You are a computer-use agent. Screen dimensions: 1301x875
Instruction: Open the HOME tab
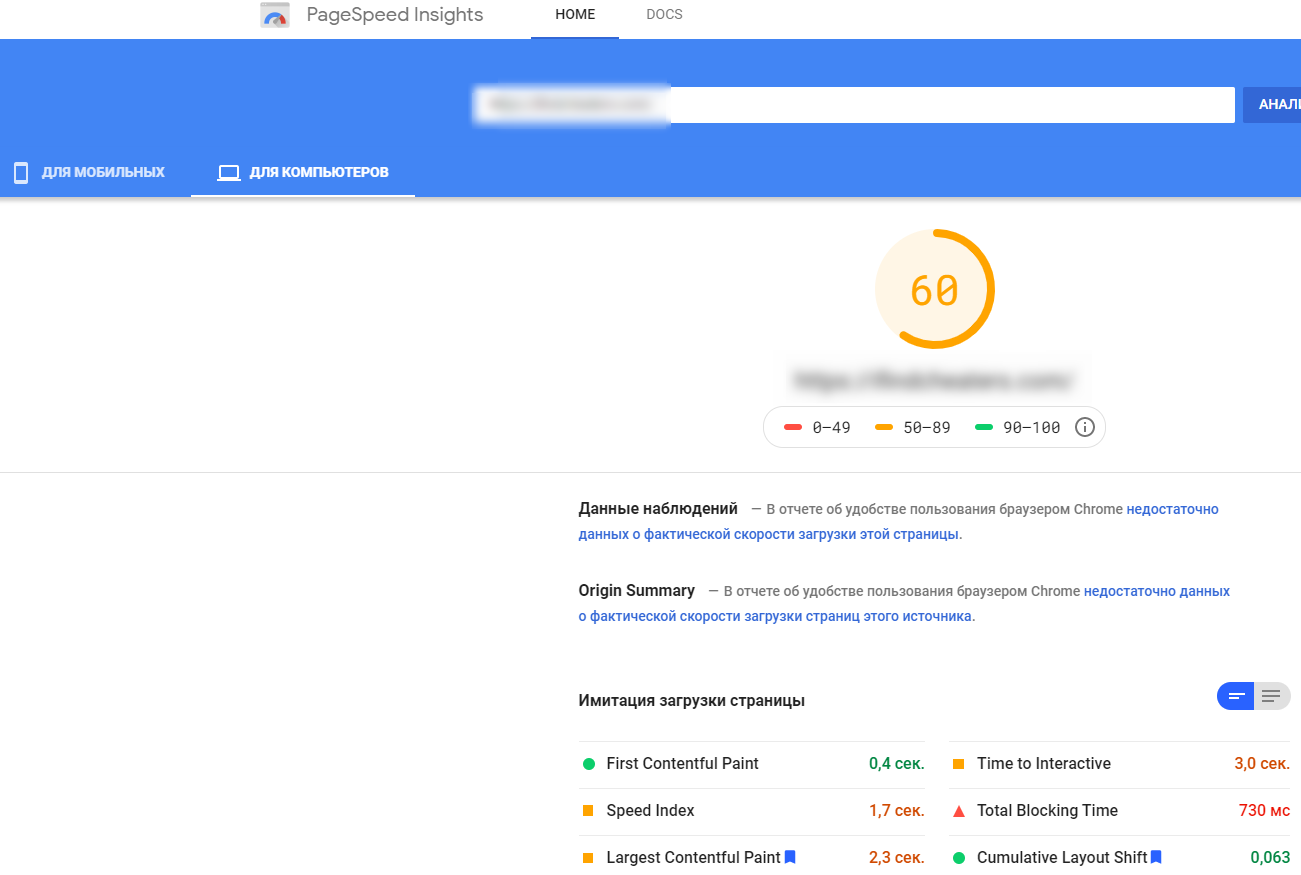(x=575, y=15)
